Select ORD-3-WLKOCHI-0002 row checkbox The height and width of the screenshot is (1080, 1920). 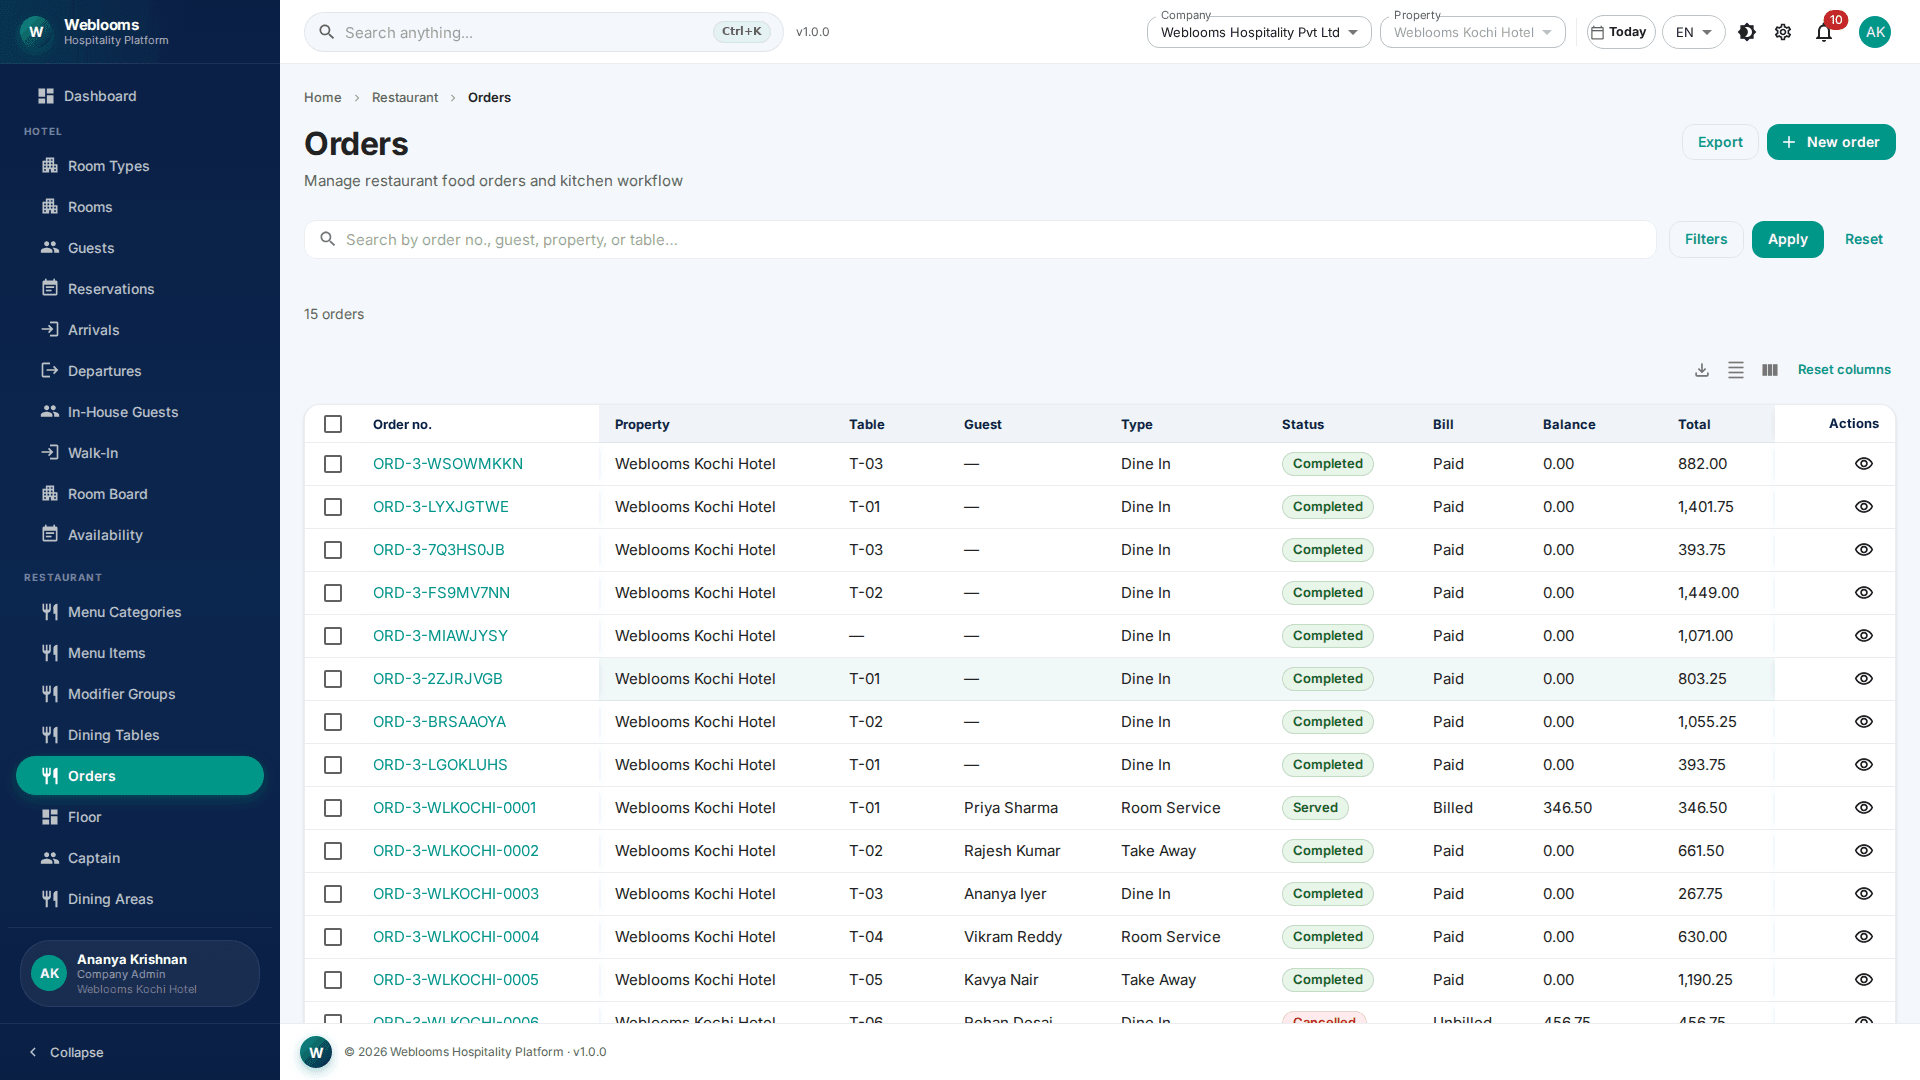333,851
